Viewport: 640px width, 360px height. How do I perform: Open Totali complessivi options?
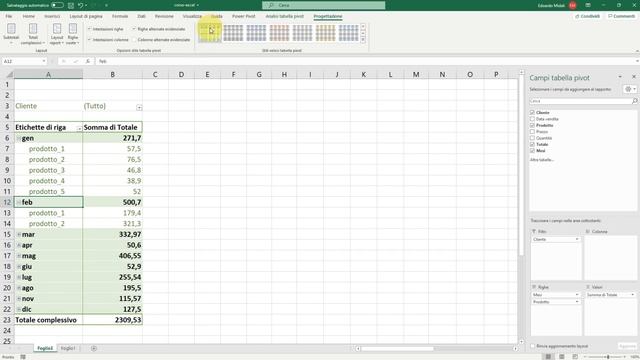click(33, 33)
